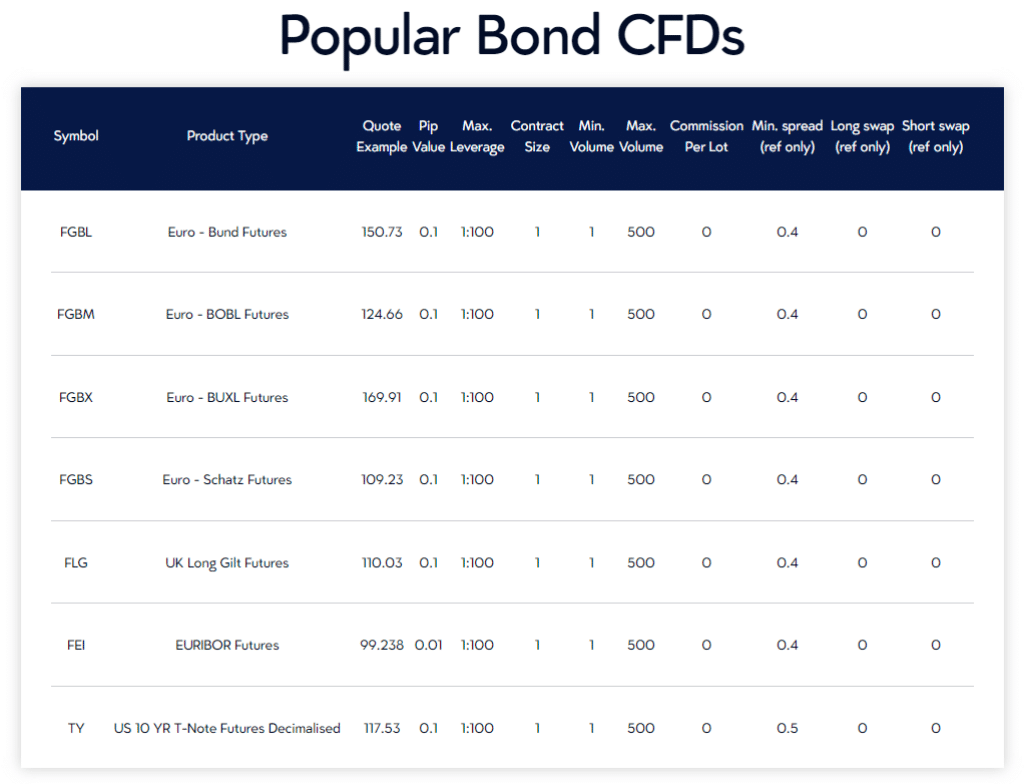Screen dimensions: 1024x784
Task: Click the 150.73 quote example value
Action: point(382,232)
